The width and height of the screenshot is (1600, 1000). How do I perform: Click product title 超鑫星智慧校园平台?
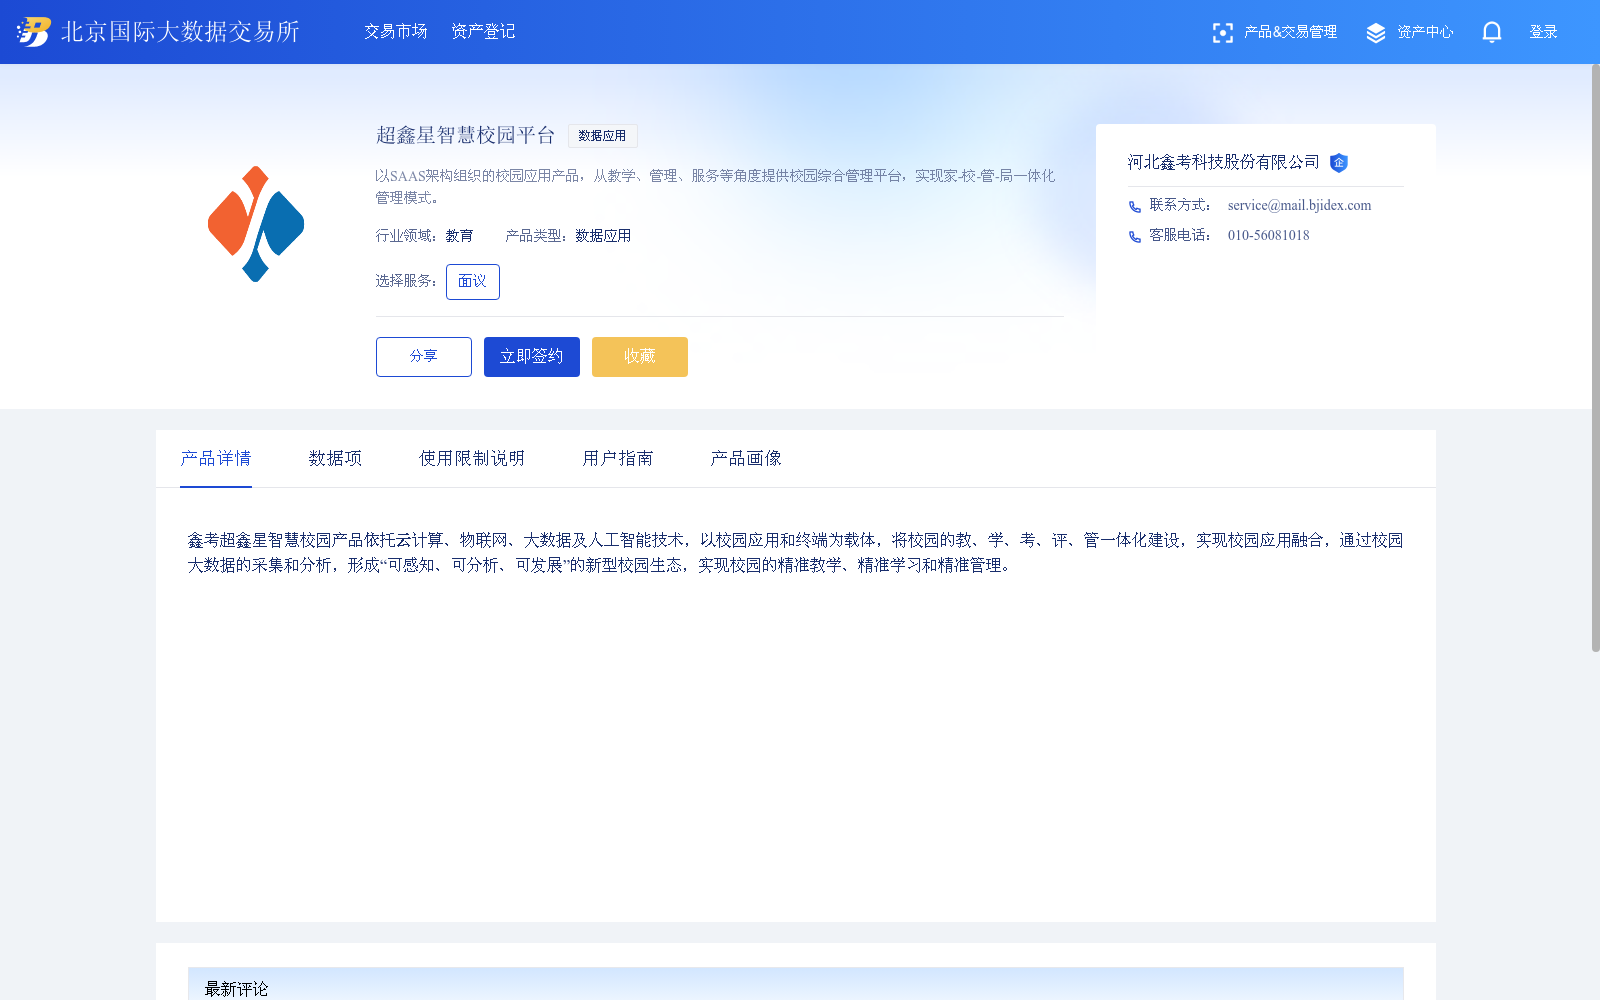point(466,136)
